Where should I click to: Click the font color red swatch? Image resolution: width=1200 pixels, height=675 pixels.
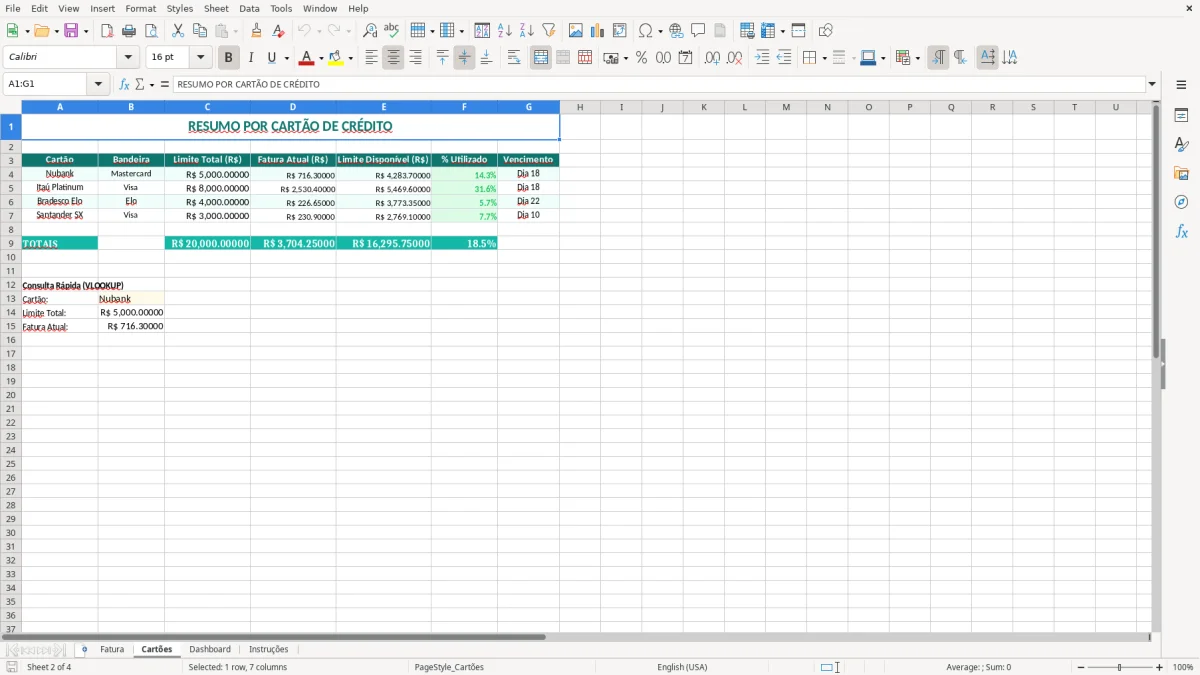click(307, 58)
